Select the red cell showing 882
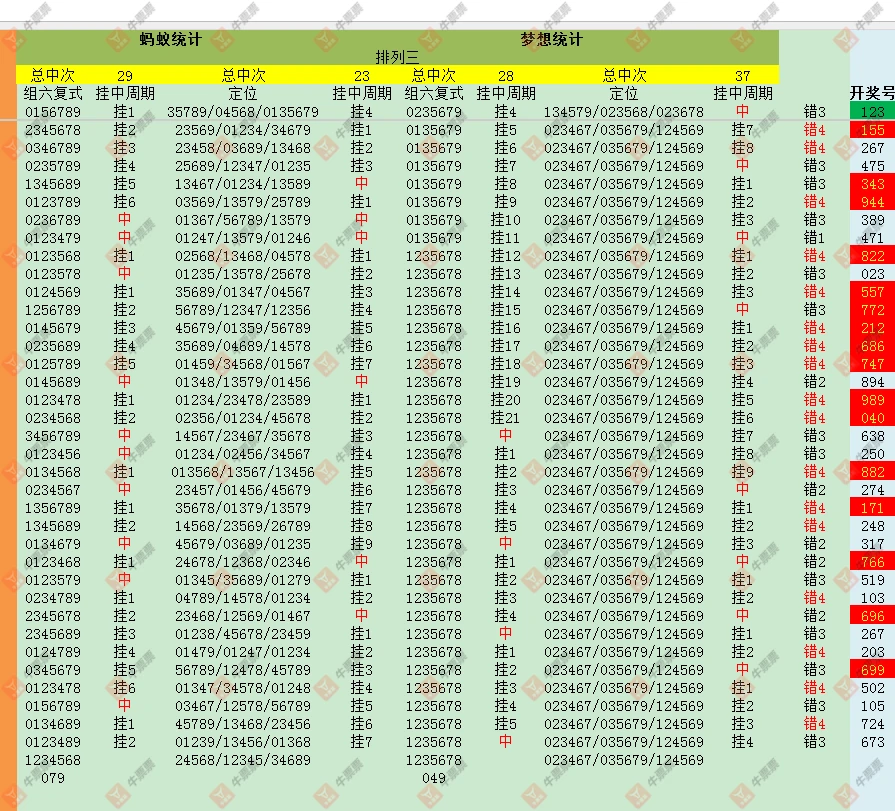 pos(872,472)
